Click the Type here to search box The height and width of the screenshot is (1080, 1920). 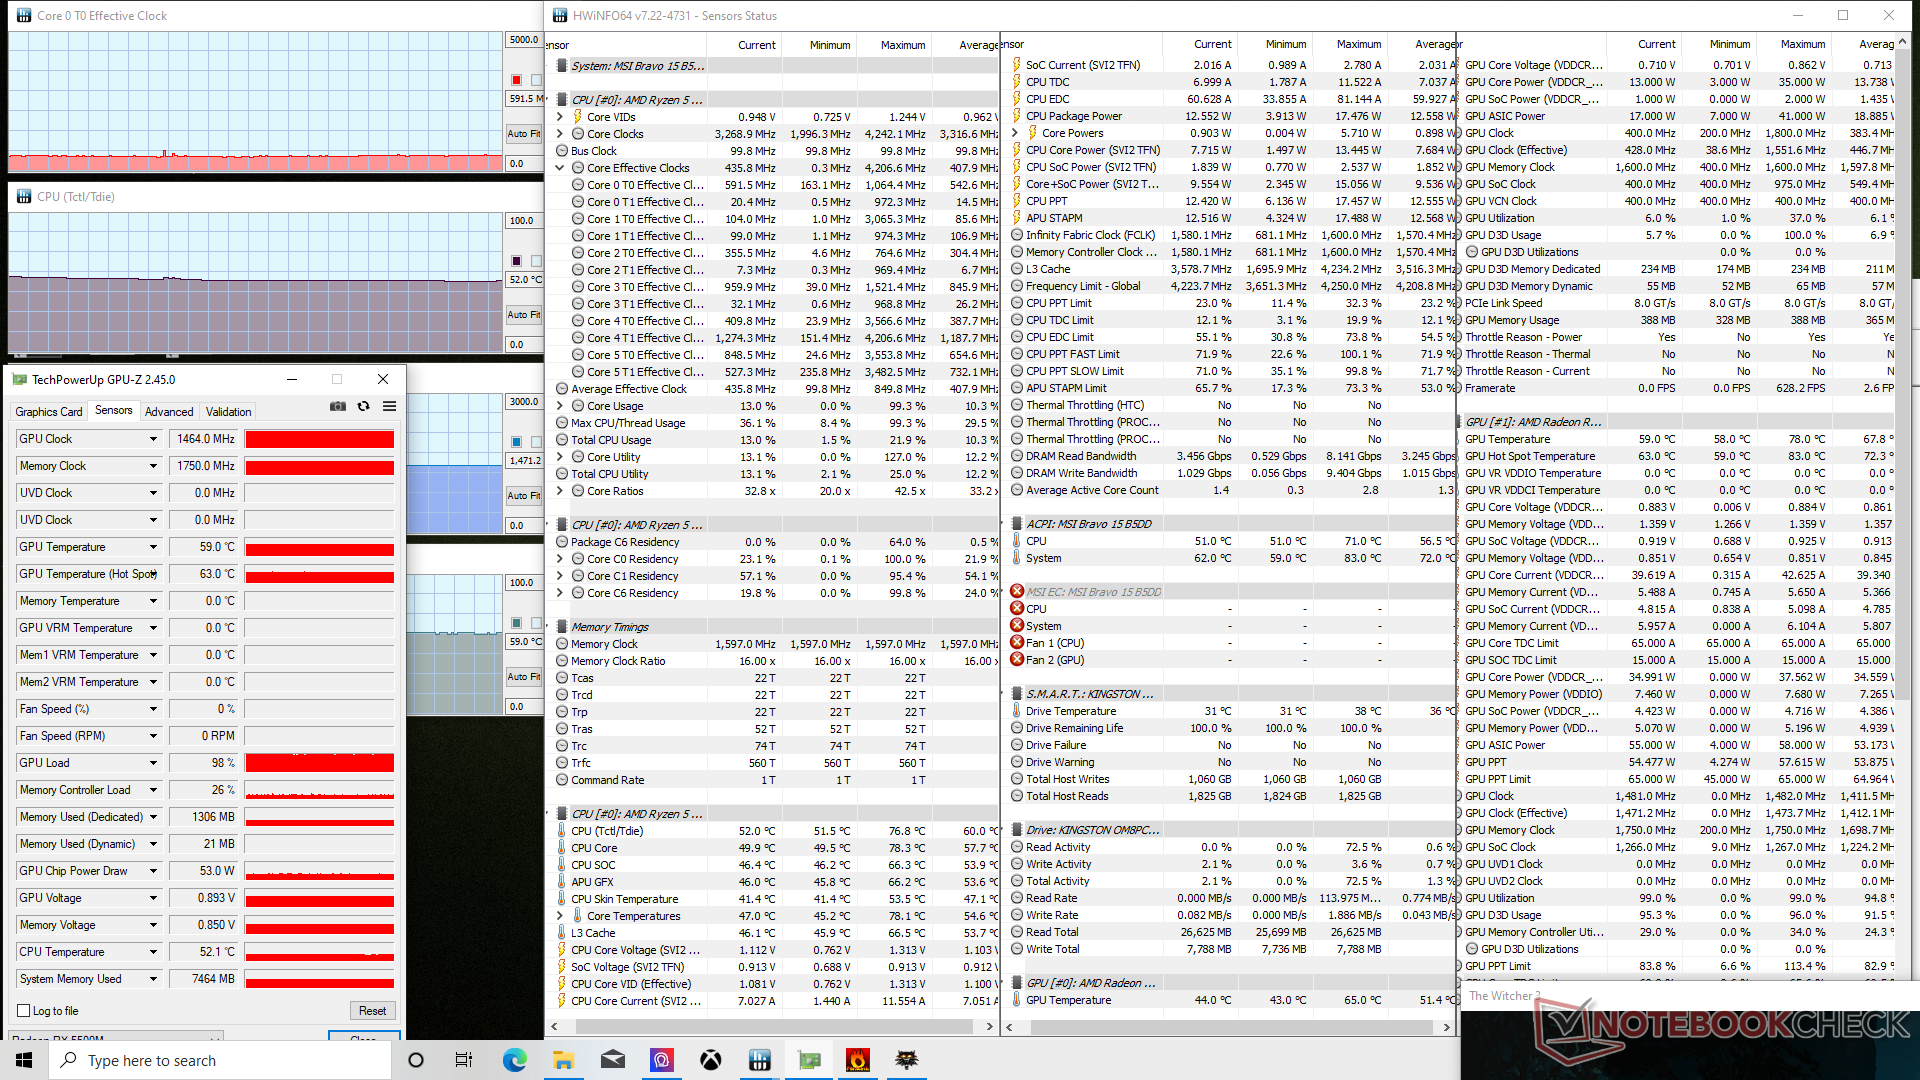[220, 1060]
